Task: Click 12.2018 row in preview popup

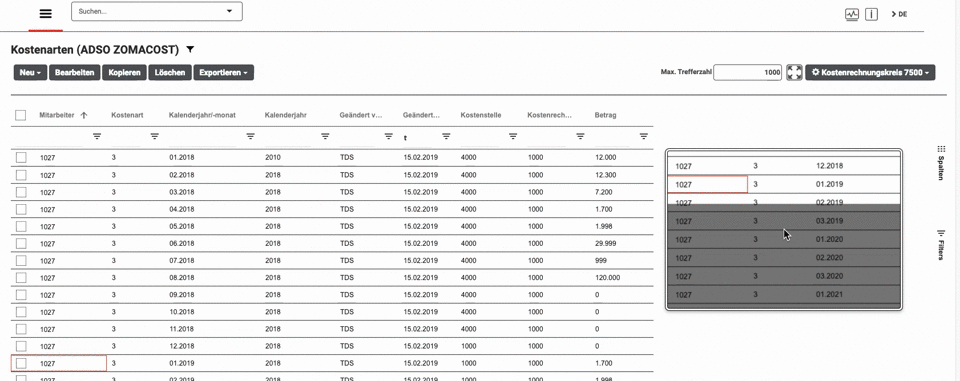Action: (x=784, y=166)
